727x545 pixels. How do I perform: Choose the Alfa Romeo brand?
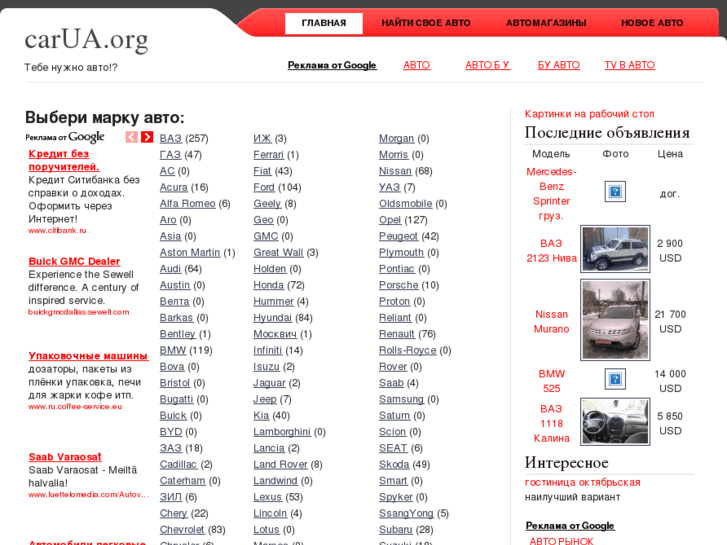(x=187, y=204)
